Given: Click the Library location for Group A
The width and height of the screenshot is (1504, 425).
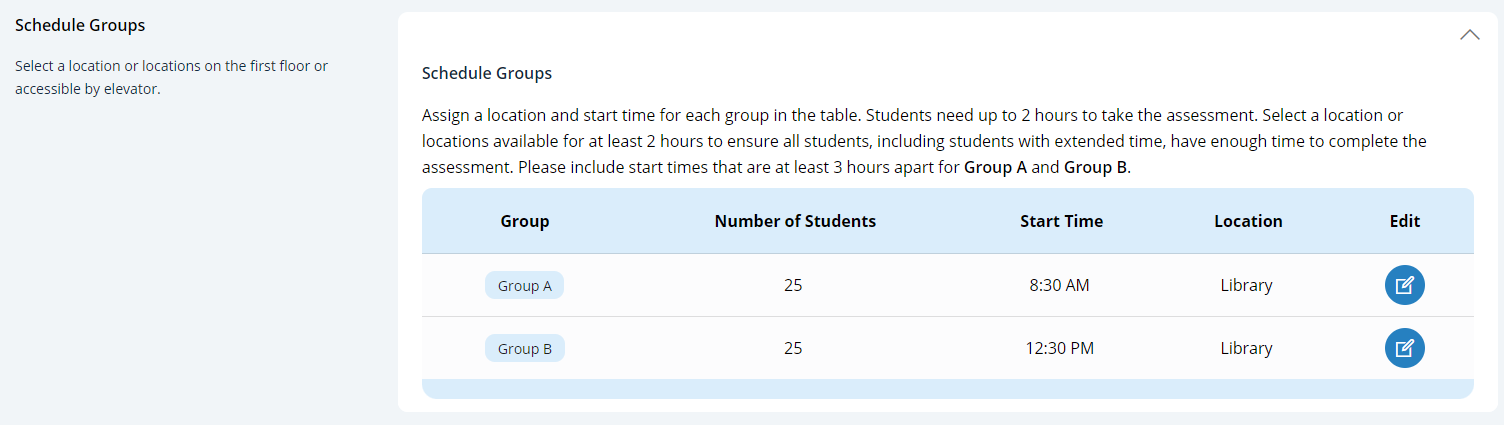Looking at the screenshot, I should (x=1246, y=286).
